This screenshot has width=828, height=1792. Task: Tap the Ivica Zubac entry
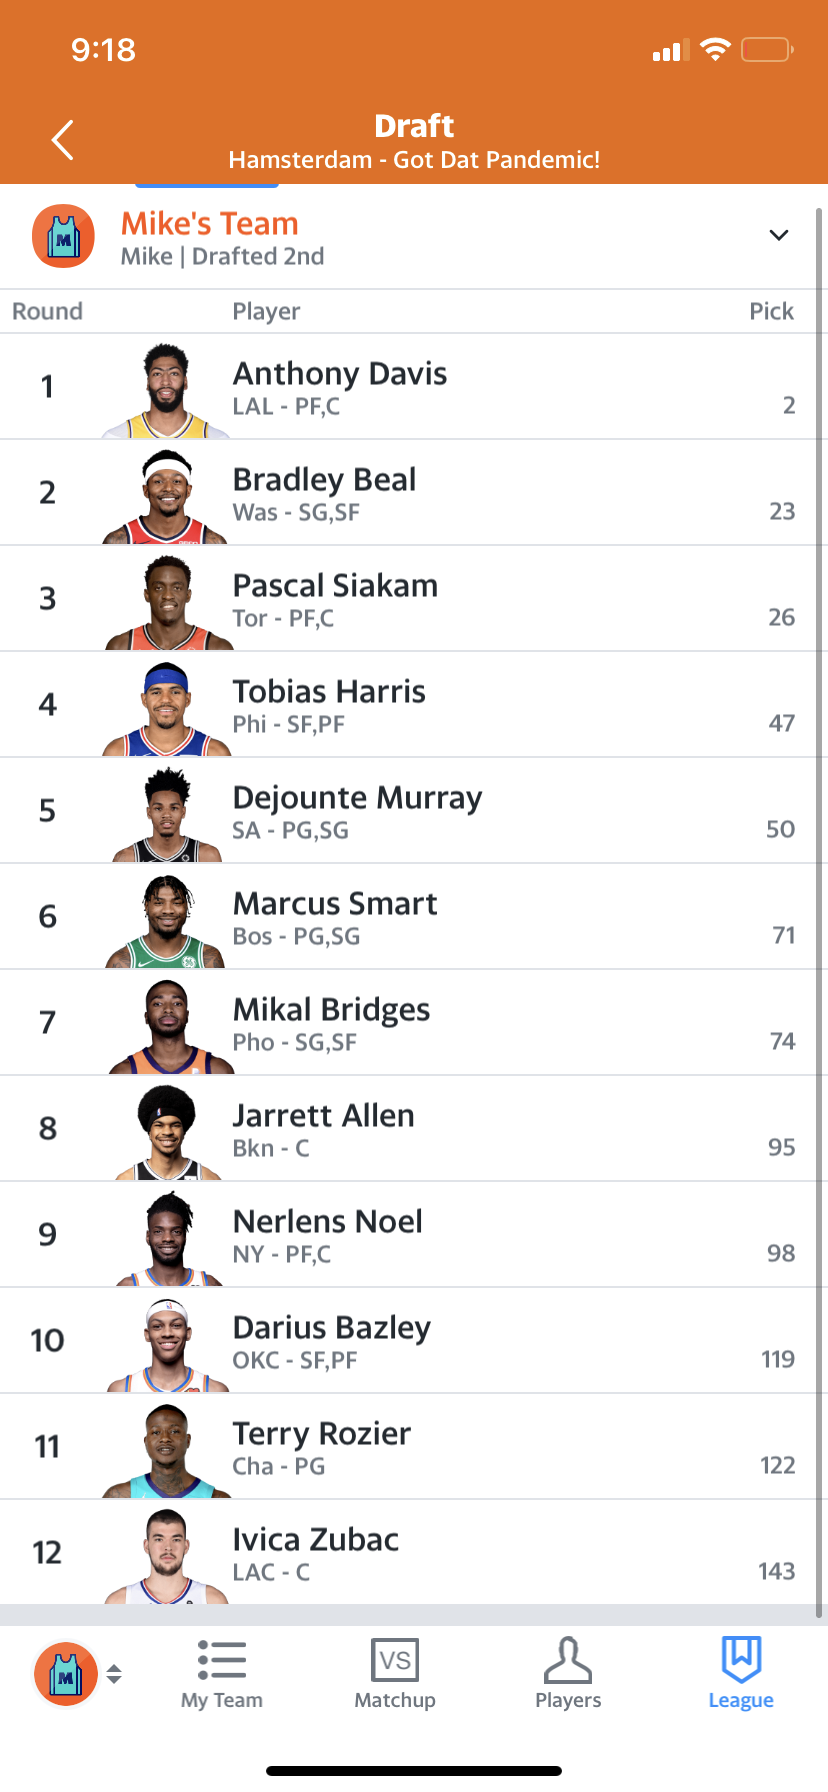coord(414,1553)
